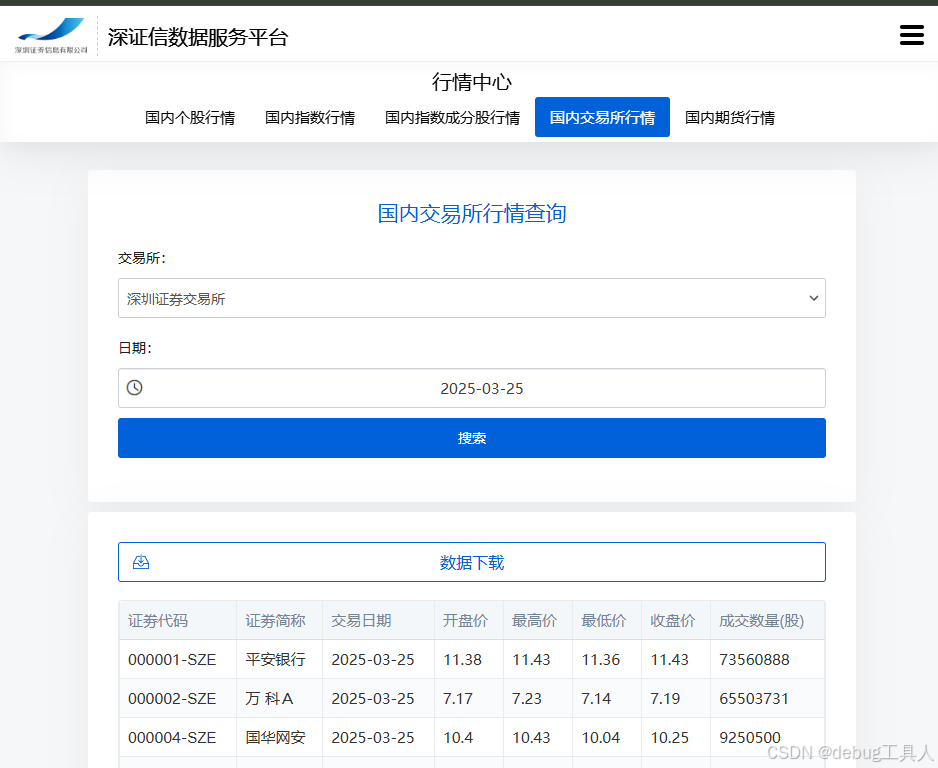
Task: Click the 万 科A name cell
Action: click(x=279, y=698)
